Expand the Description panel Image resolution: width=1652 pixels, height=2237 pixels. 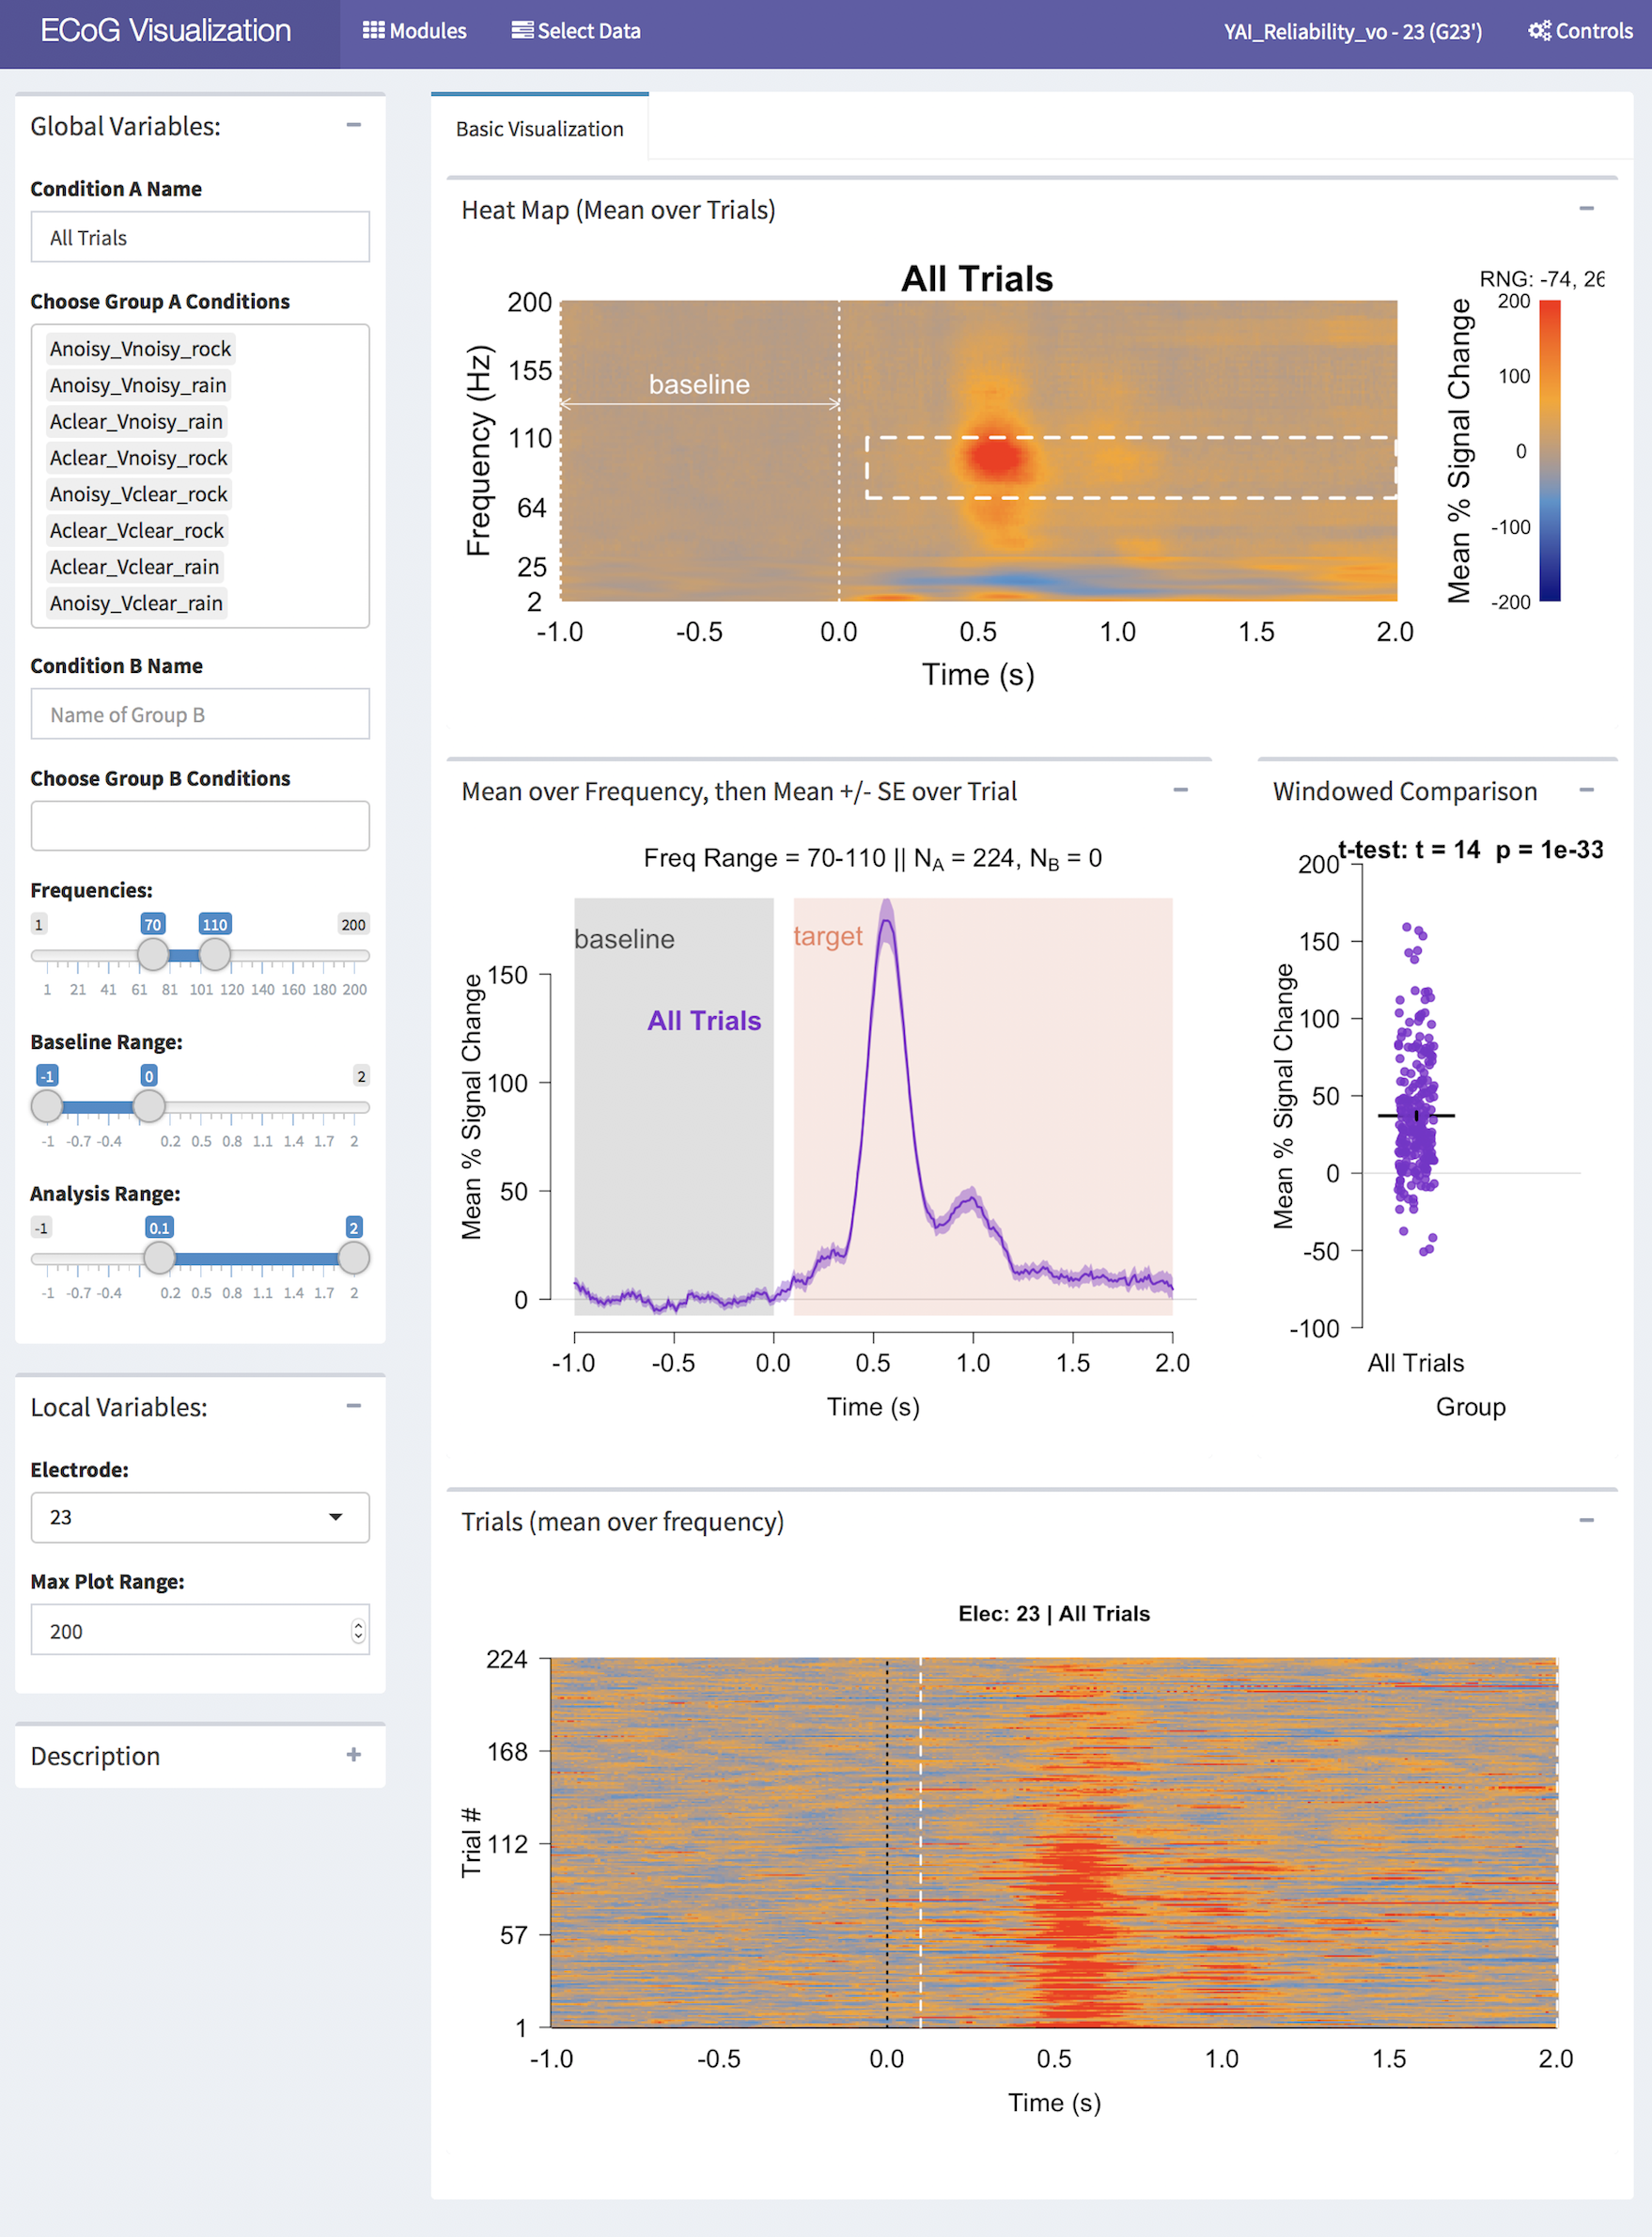(x=353, y=1755)
